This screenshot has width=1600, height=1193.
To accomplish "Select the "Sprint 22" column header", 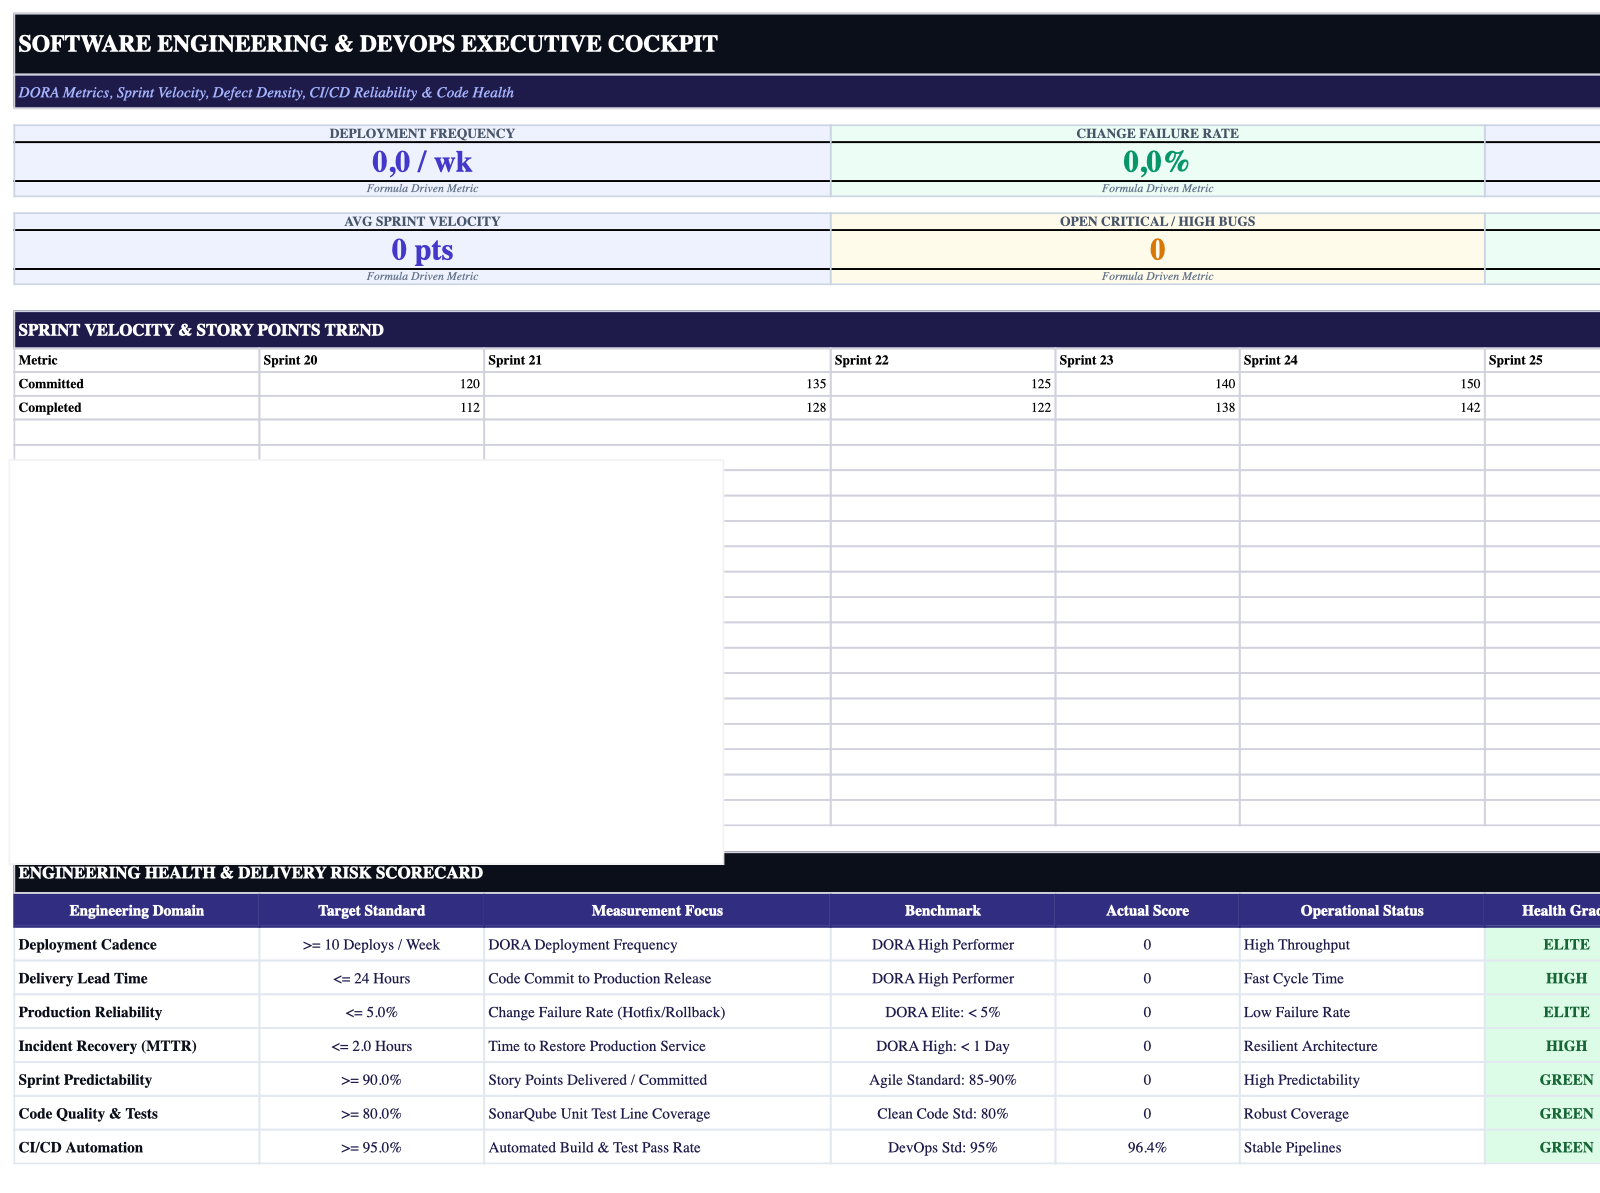I will pyautogui.click(x=943, y=360).
